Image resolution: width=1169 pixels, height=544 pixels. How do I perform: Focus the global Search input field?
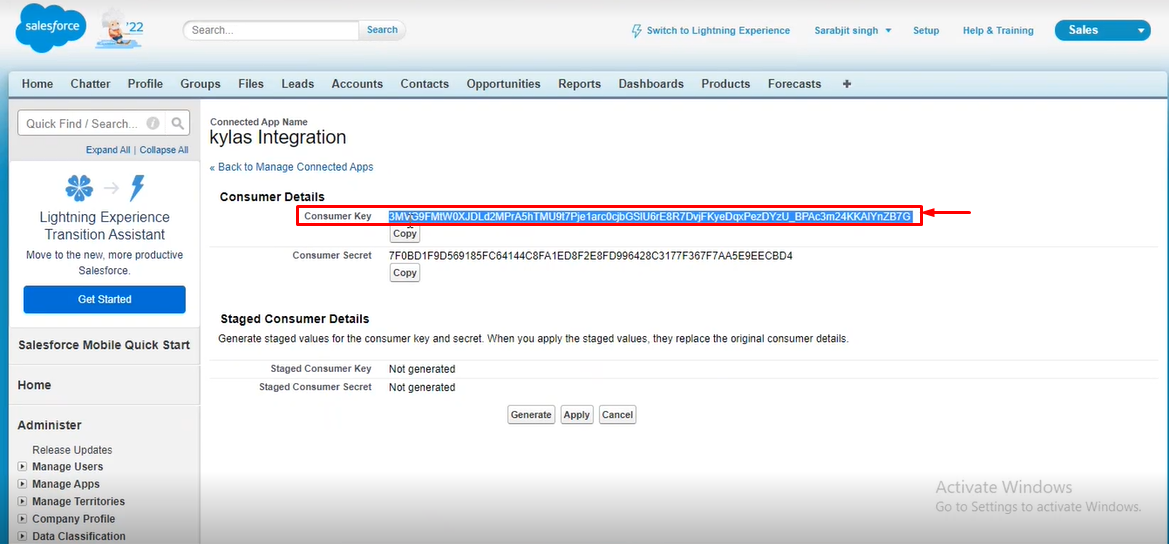tap(271, 31)
